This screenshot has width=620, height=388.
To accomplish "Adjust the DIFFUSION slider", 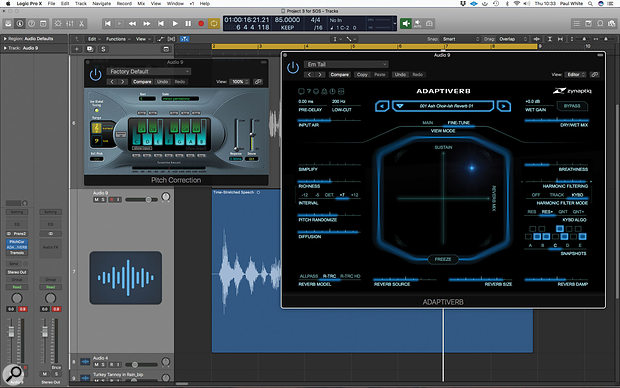I will coord(329,232).
